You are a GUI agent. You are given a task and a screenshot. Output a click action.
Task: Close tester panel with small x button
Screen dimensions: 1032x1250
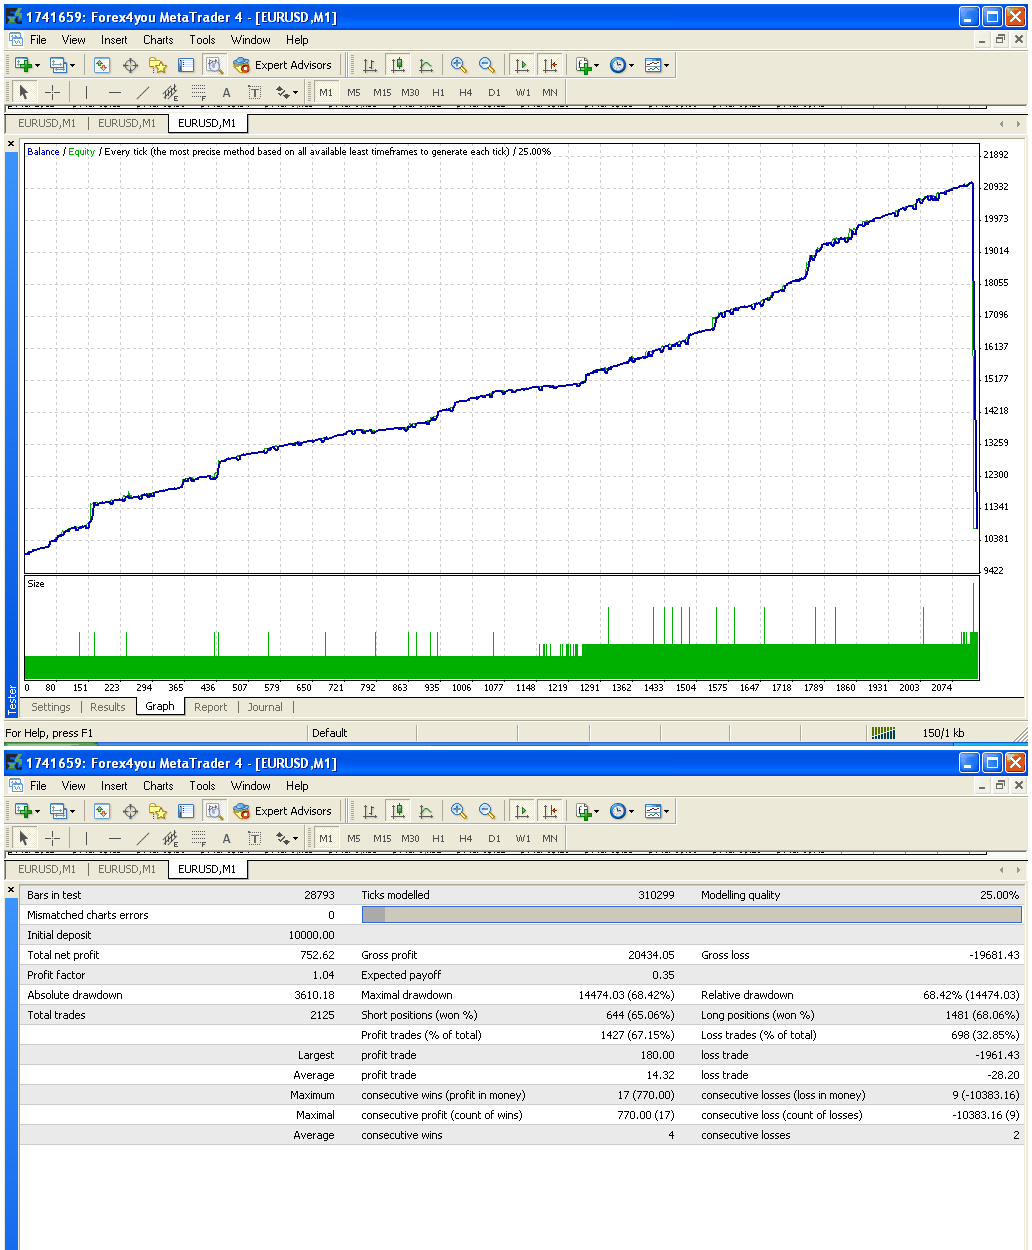point(12,145)
